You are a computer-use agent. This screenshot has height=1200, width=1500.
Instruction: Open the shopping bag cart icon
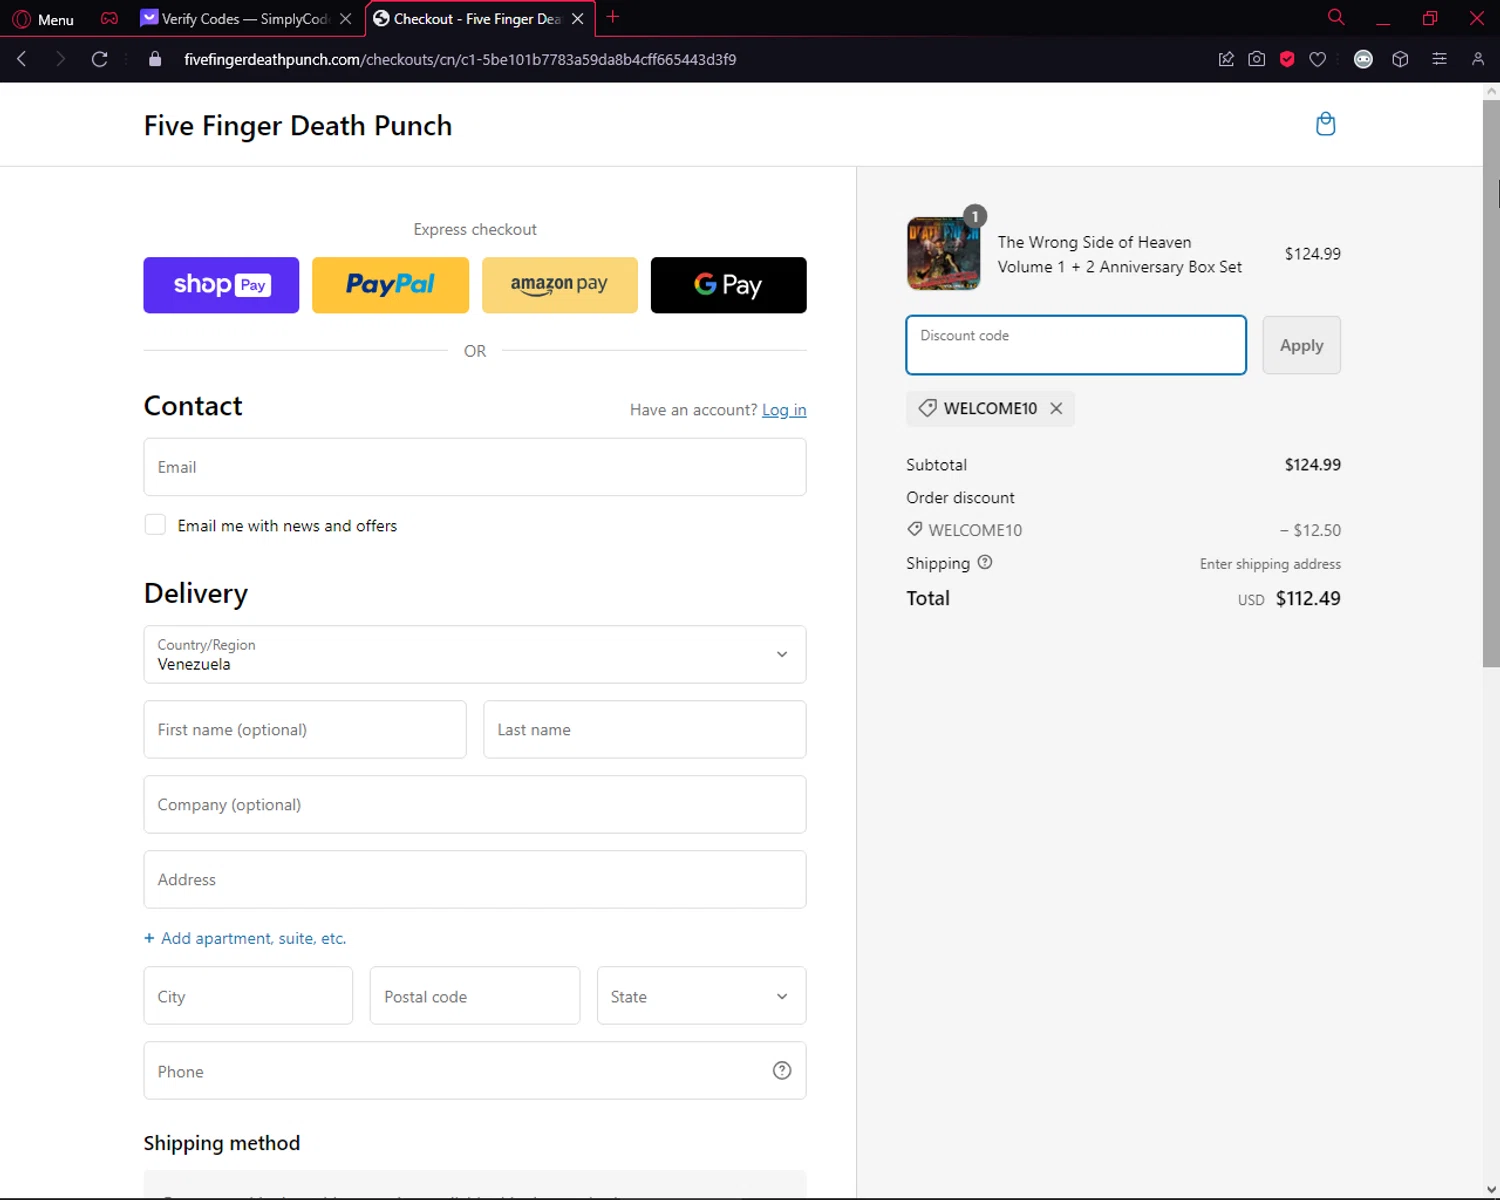click(1326, 124)
